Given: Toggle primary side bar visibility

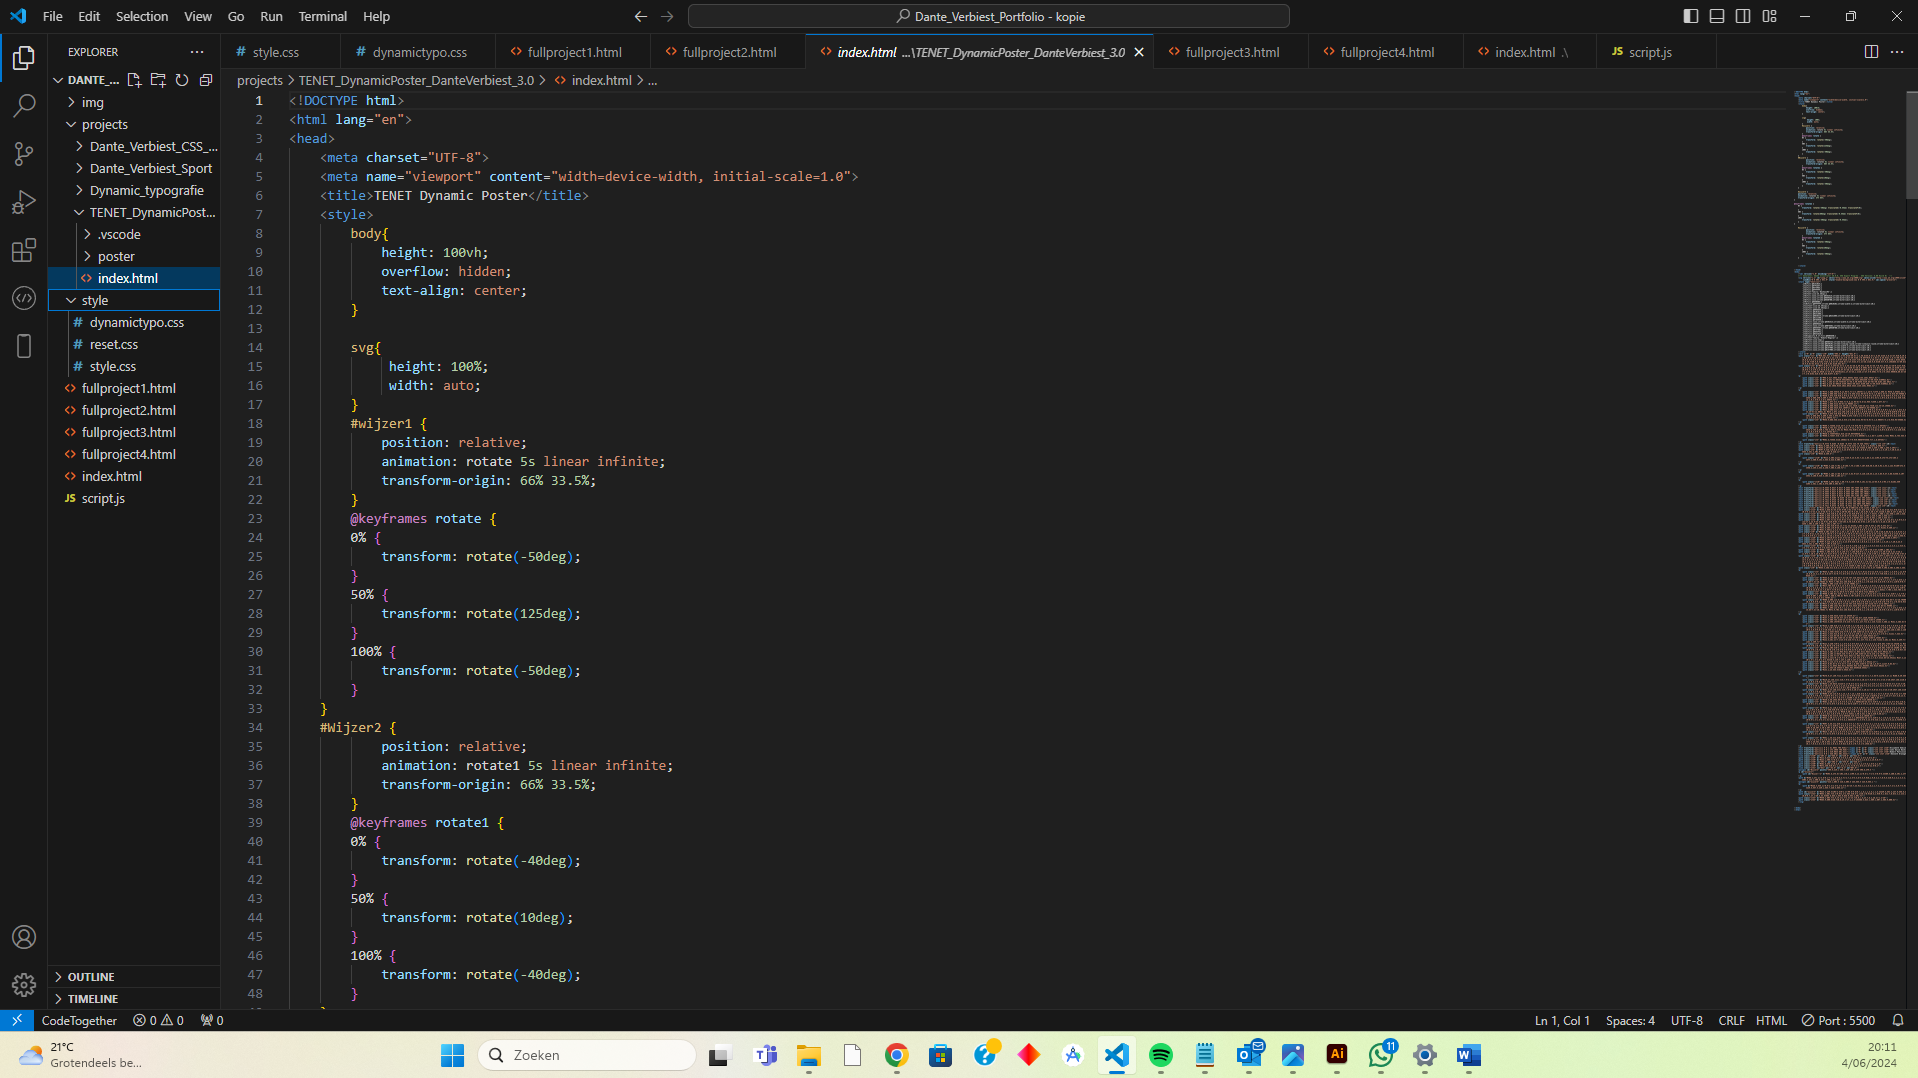Looking at the screenshot, I should coord(1690,16).
